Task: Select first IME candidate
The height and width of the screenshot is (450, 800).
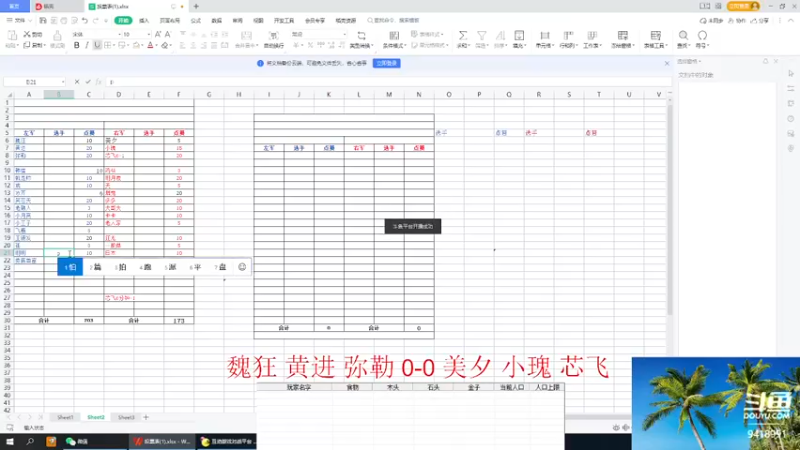Action: pyautogui.click(x=70, y=267)
